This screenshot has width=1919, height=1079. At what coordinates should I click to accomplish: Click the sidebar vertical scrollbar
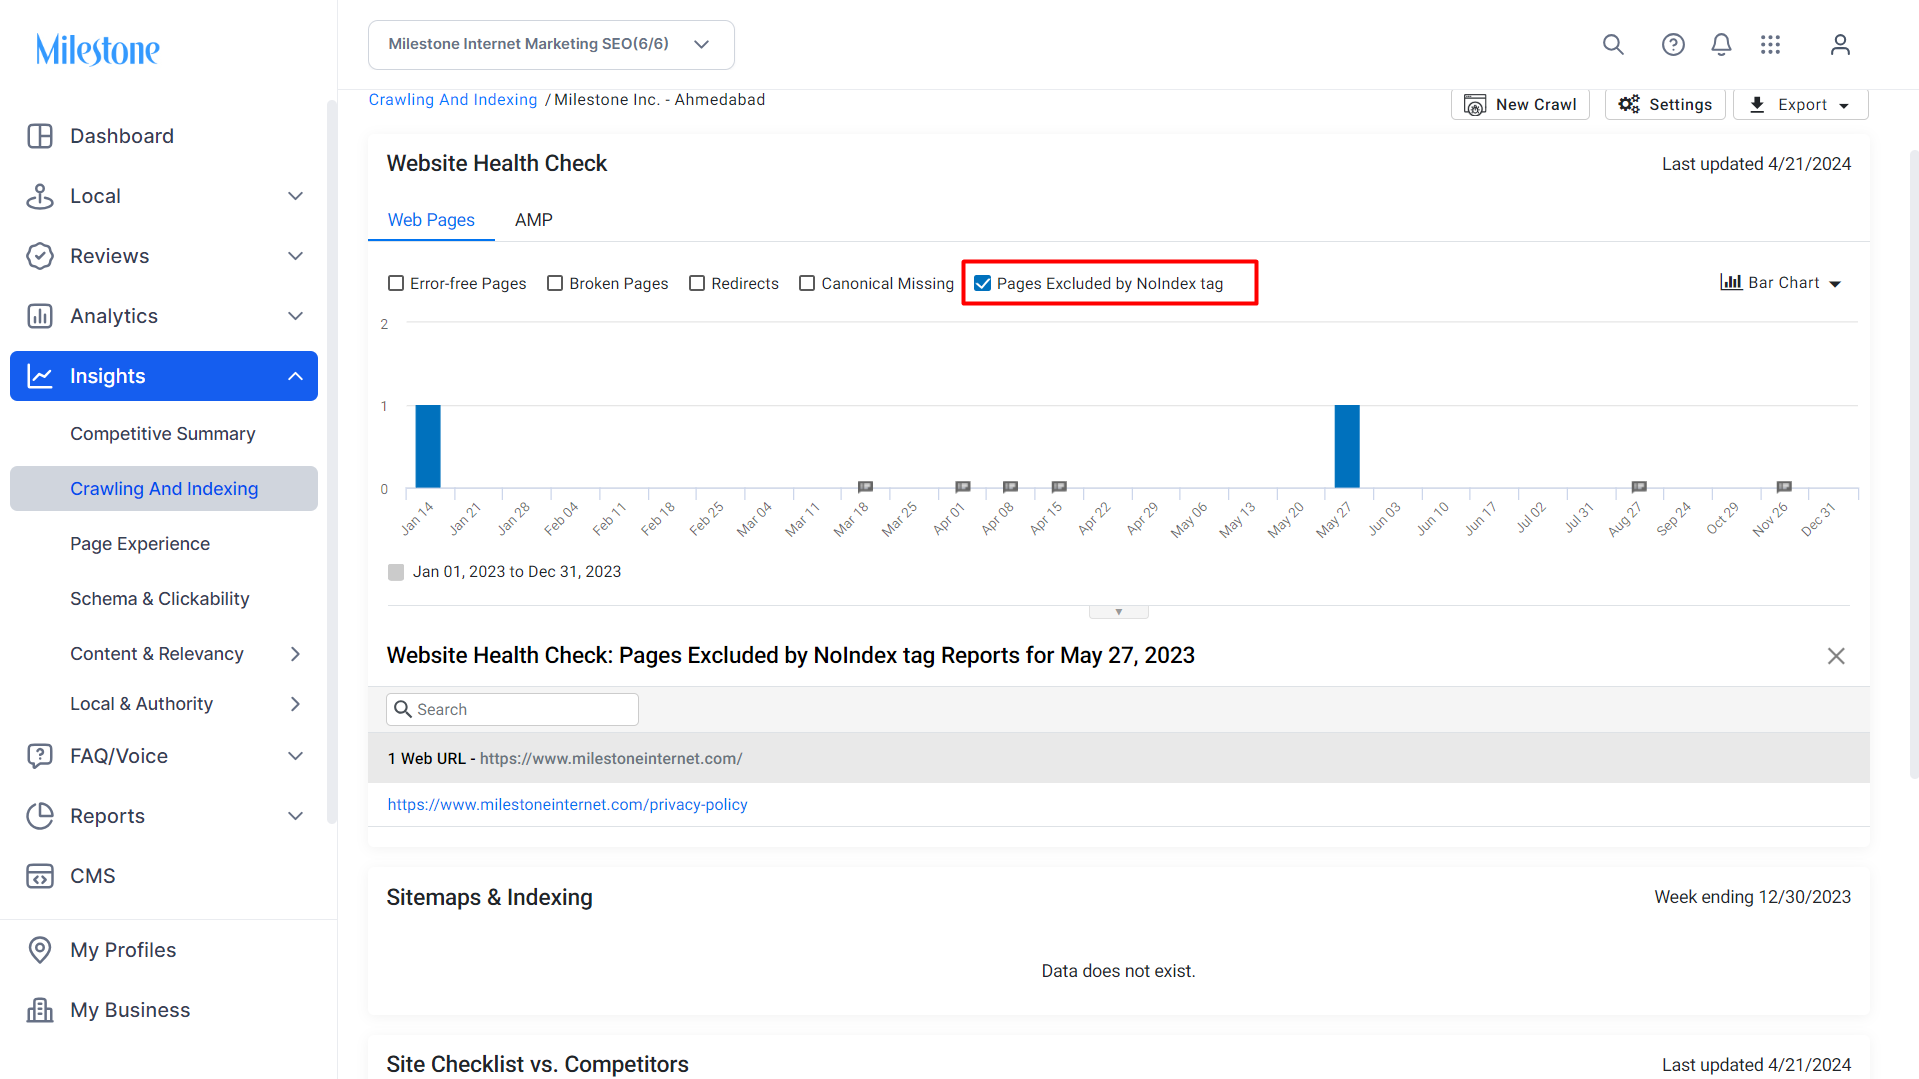332,460
